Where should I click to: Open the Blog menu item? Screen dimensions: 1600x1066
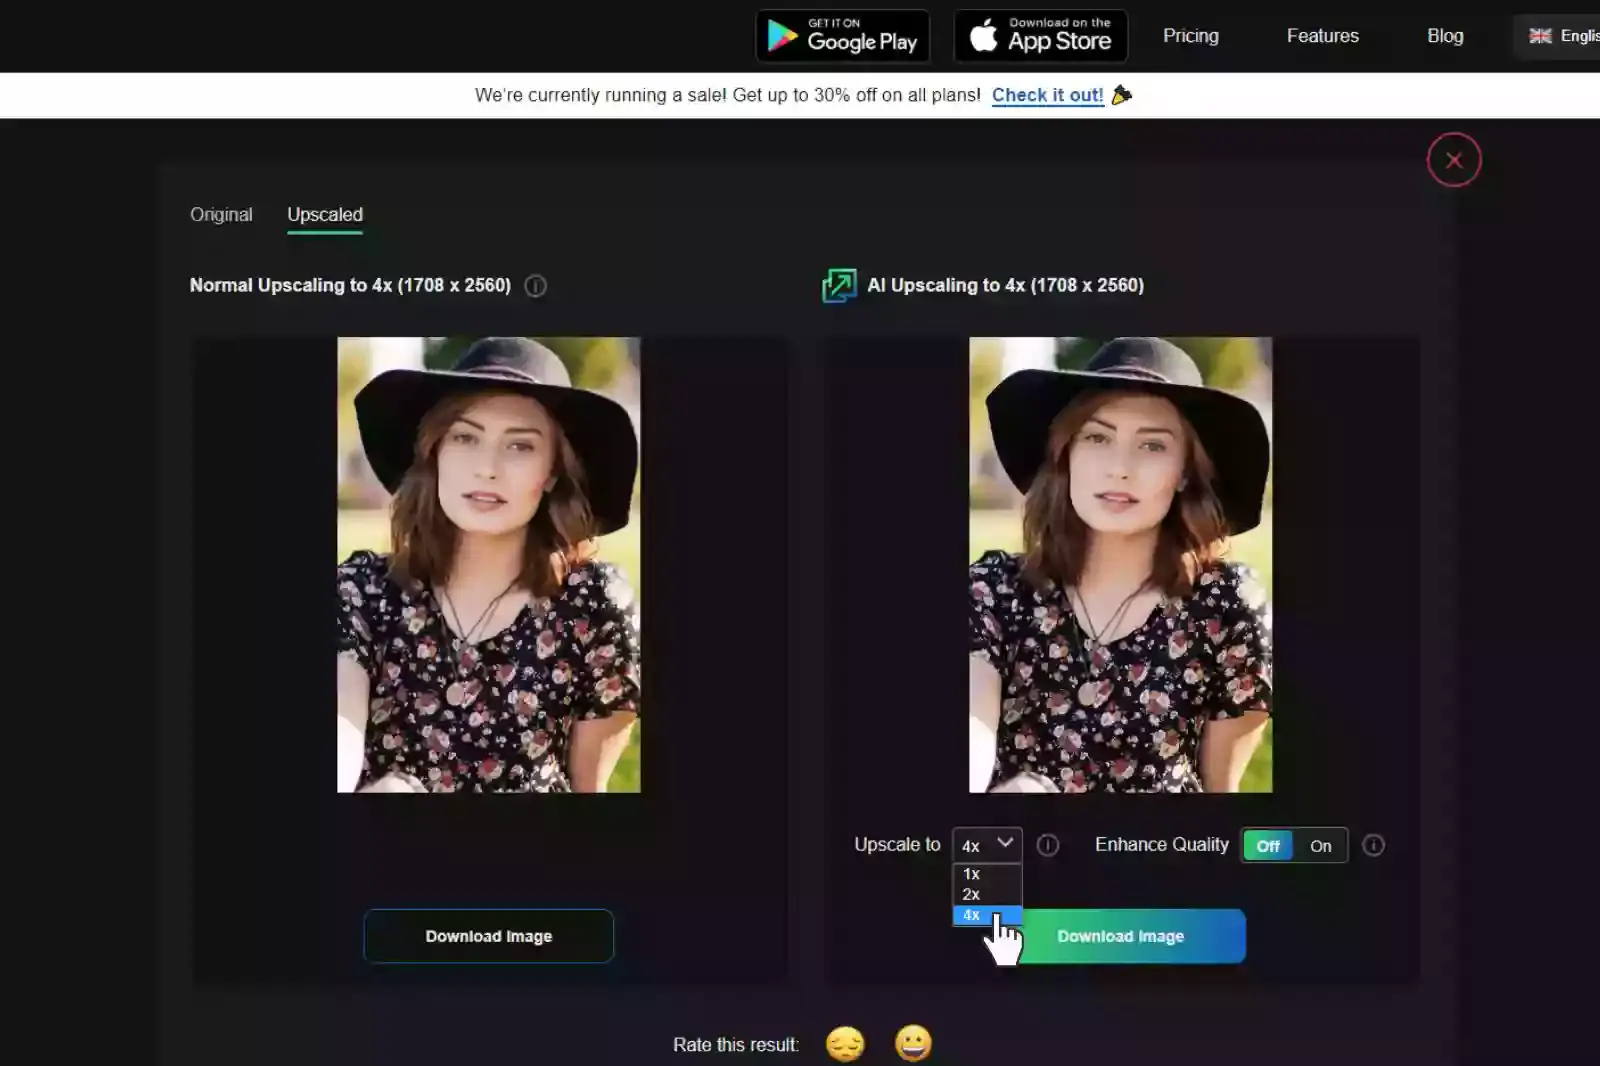(x=1445, y=36)
